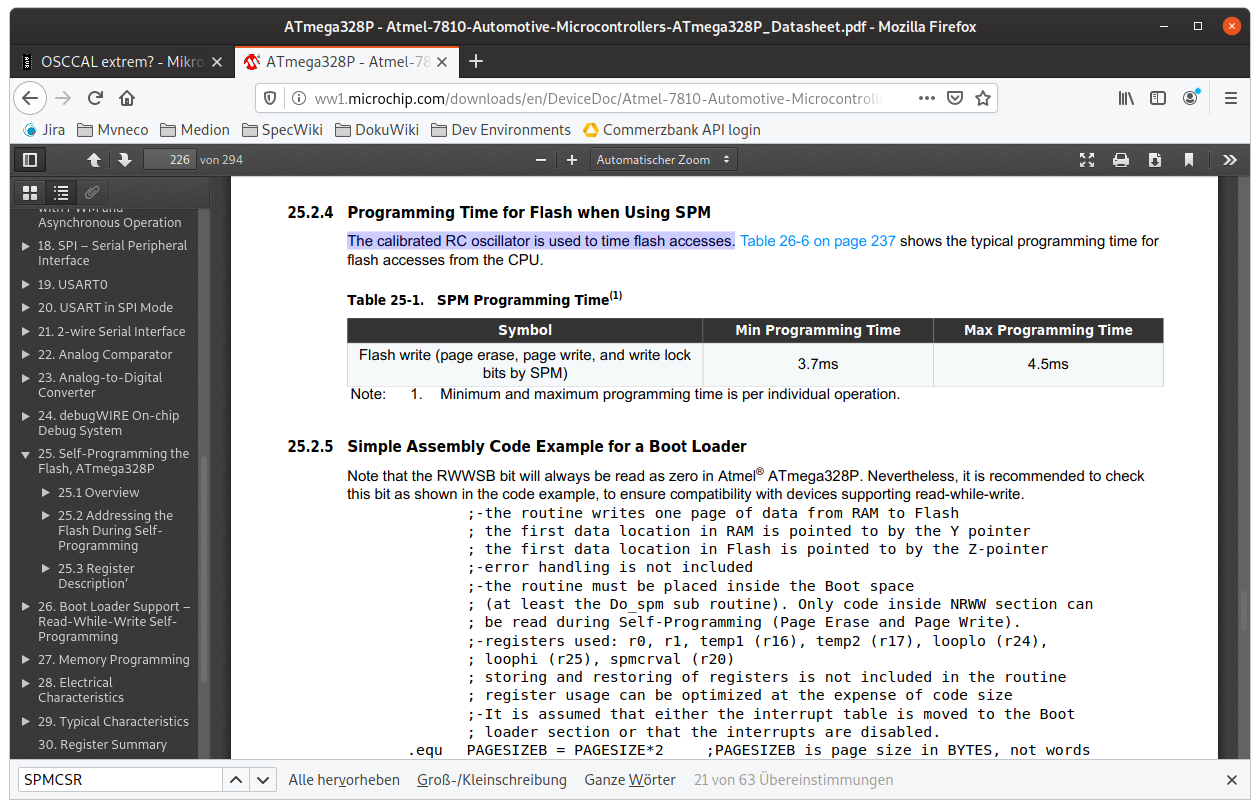The image size is (1260, 809).
Task: Find the next SPMCSR match
Action: tap(263, 780)
